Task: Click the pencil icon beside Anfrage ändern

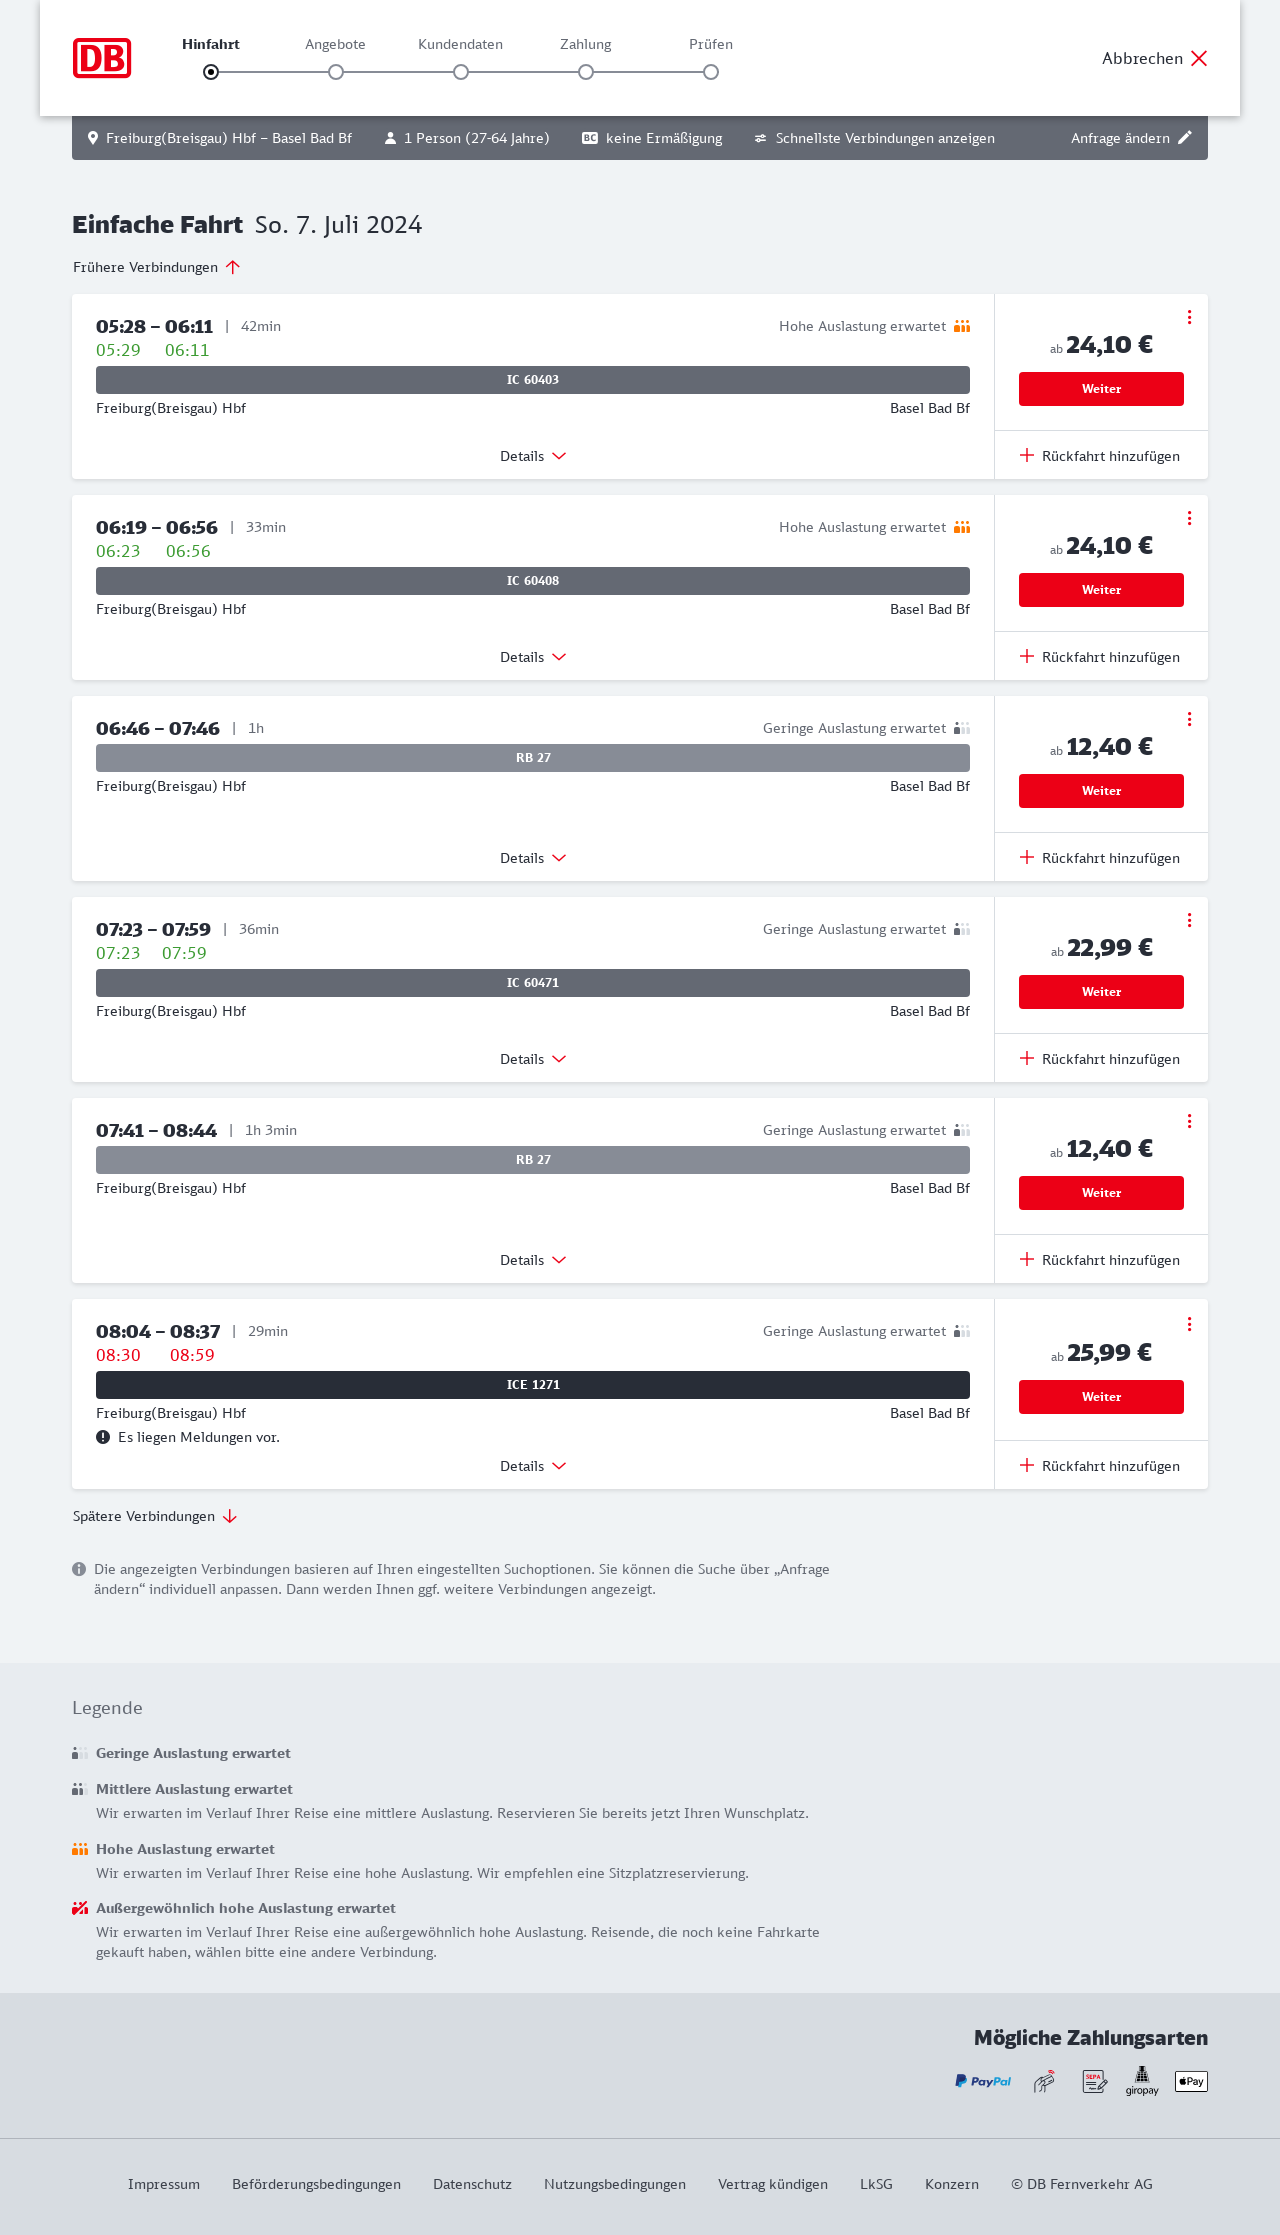Action: click(x=1185, y=138)
